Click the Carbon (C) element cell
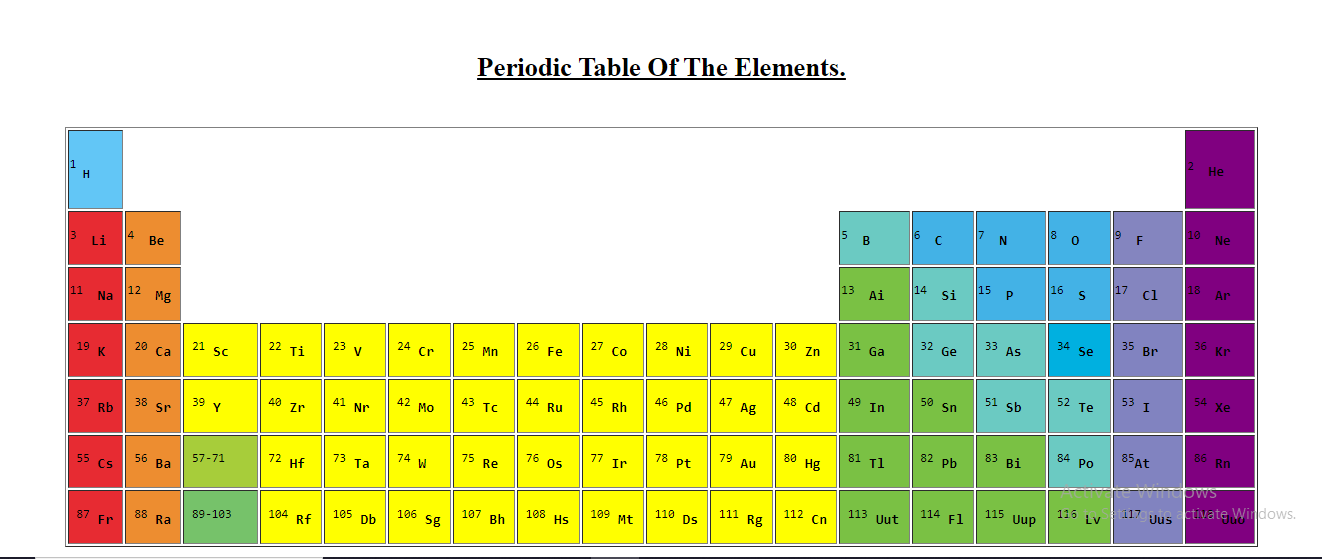Image resolution: width=1322 pixels, height=559 pixels. (x=942, y=238)
